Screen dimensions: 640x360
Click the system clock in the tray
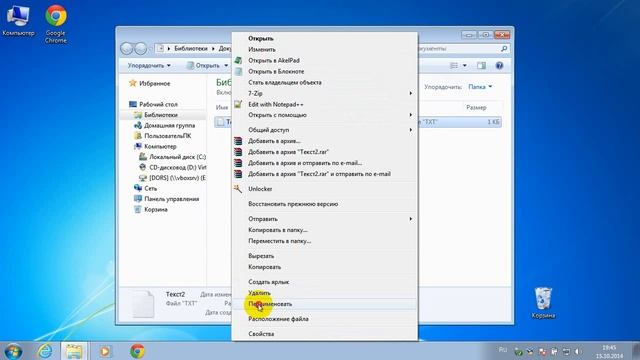(609, 351)
